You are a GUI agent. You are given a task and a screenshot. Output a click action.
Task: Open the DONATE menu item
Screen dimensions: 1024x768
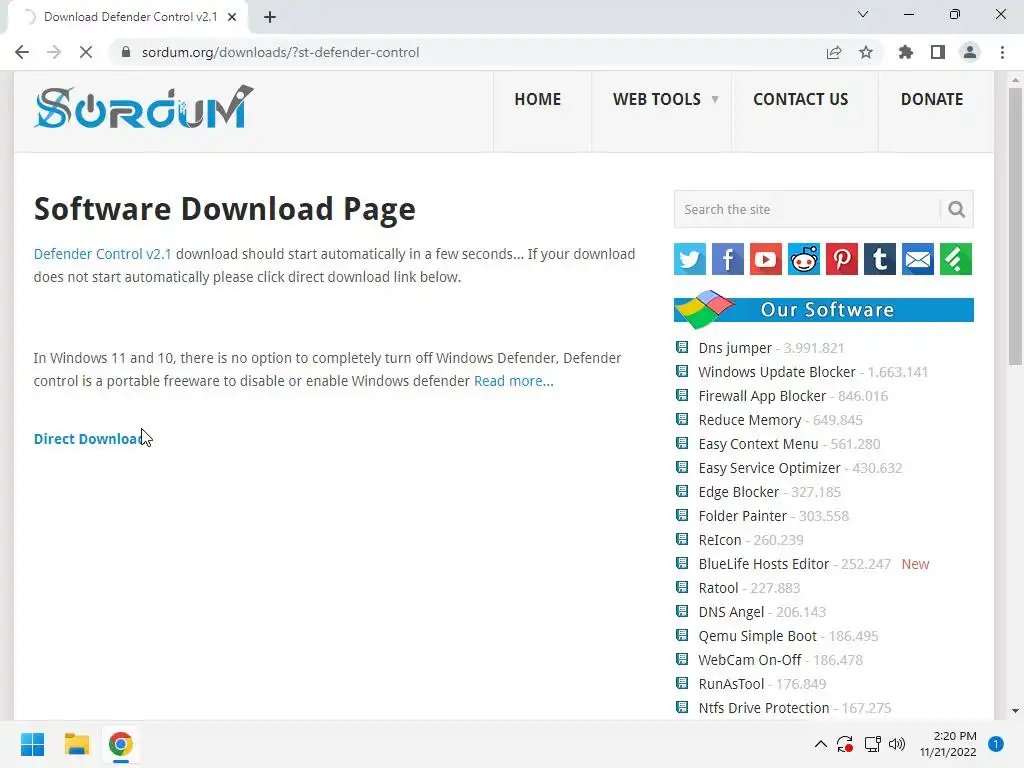pyautogui.click(x=932, y=99)
